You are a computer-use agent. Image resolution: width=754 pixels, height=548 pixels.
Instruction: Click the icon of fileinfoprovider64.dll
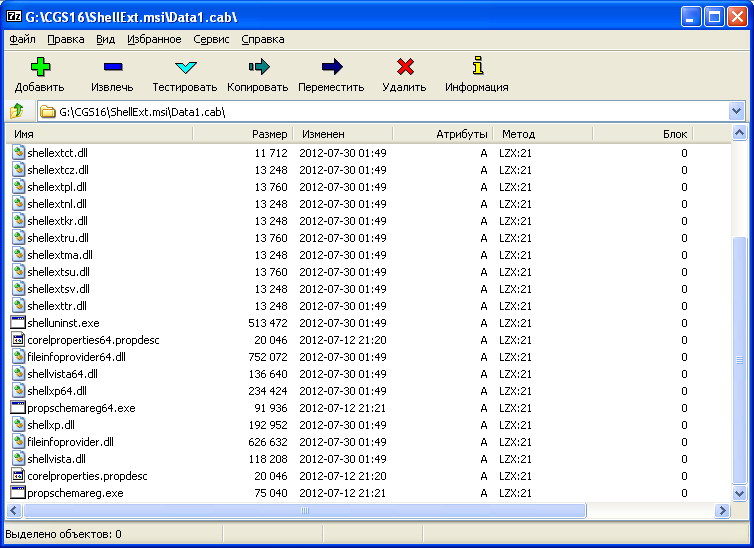tap(18, 356)
